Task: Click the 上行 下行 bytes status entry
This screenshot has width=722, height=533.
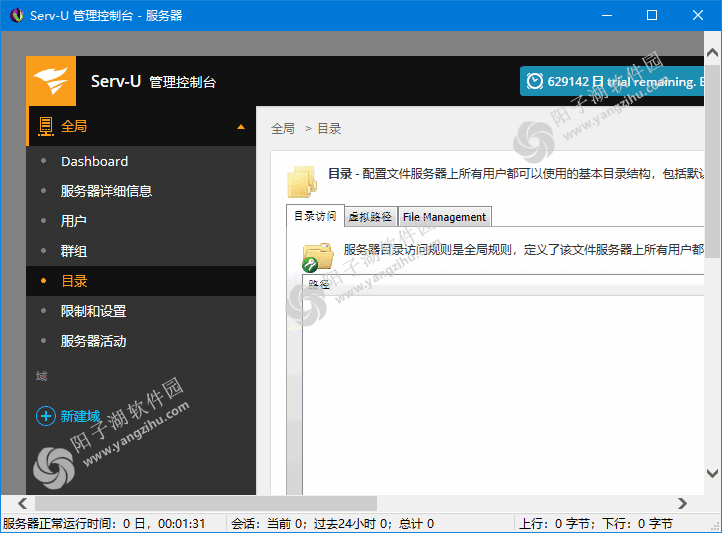Action: click(x=596, y=523)
